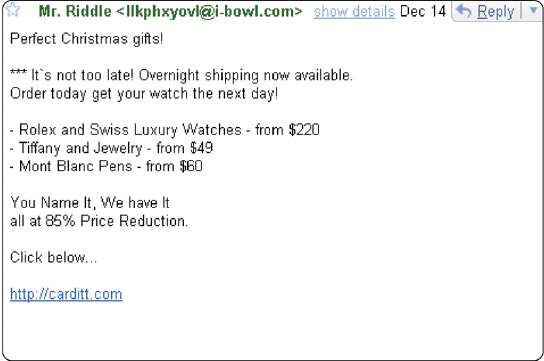Click the You Name It, We have It line

coord(90,203)
